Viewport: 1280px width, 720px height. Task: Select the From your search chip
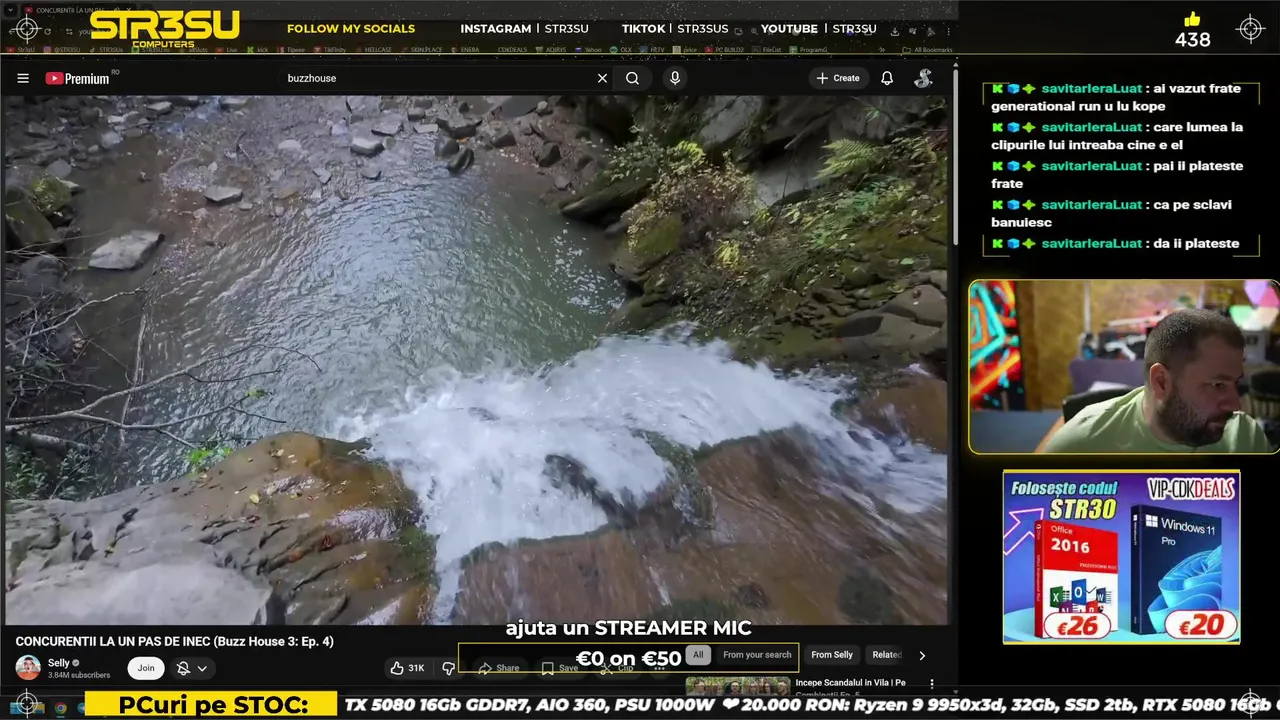[757, 655]
